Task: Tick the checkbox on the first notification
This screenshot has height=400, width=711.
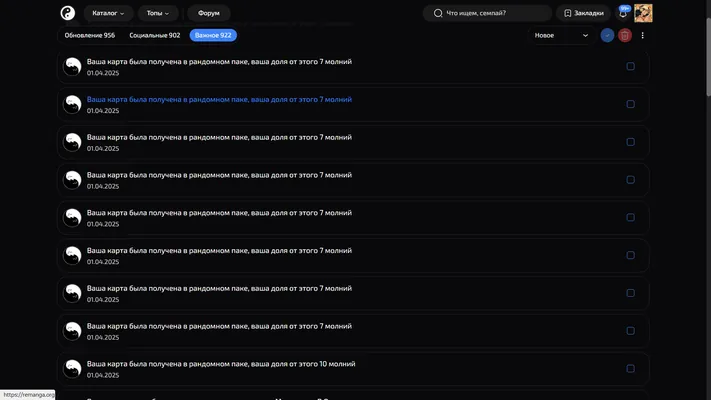Action: point(630,66)
